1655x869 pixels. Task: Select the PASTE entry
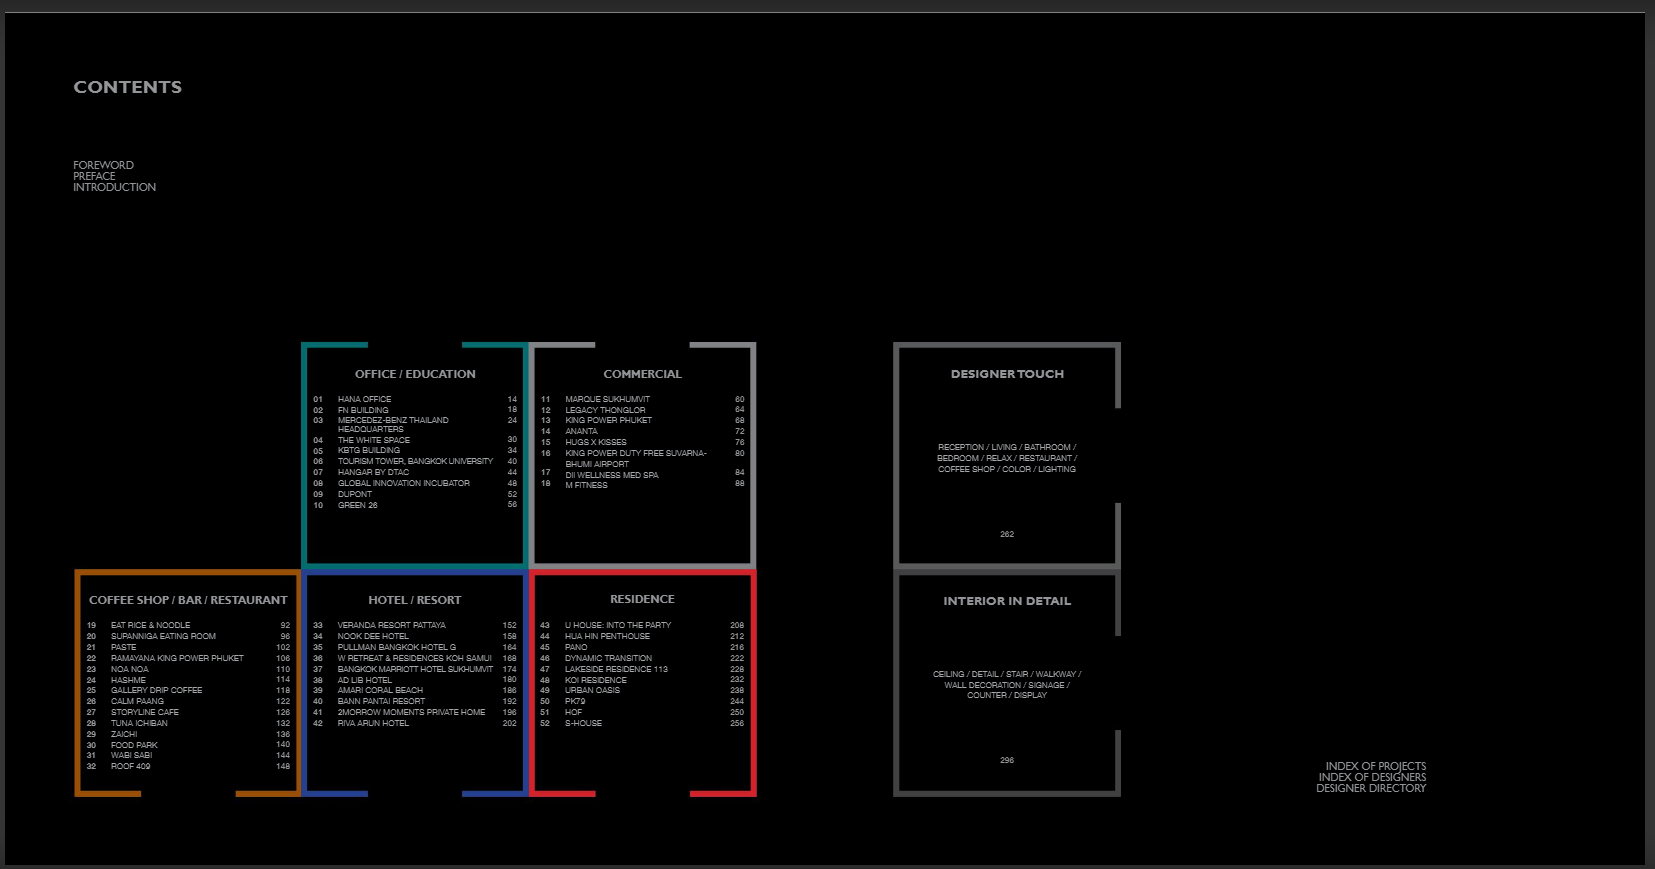pos(123,647)
